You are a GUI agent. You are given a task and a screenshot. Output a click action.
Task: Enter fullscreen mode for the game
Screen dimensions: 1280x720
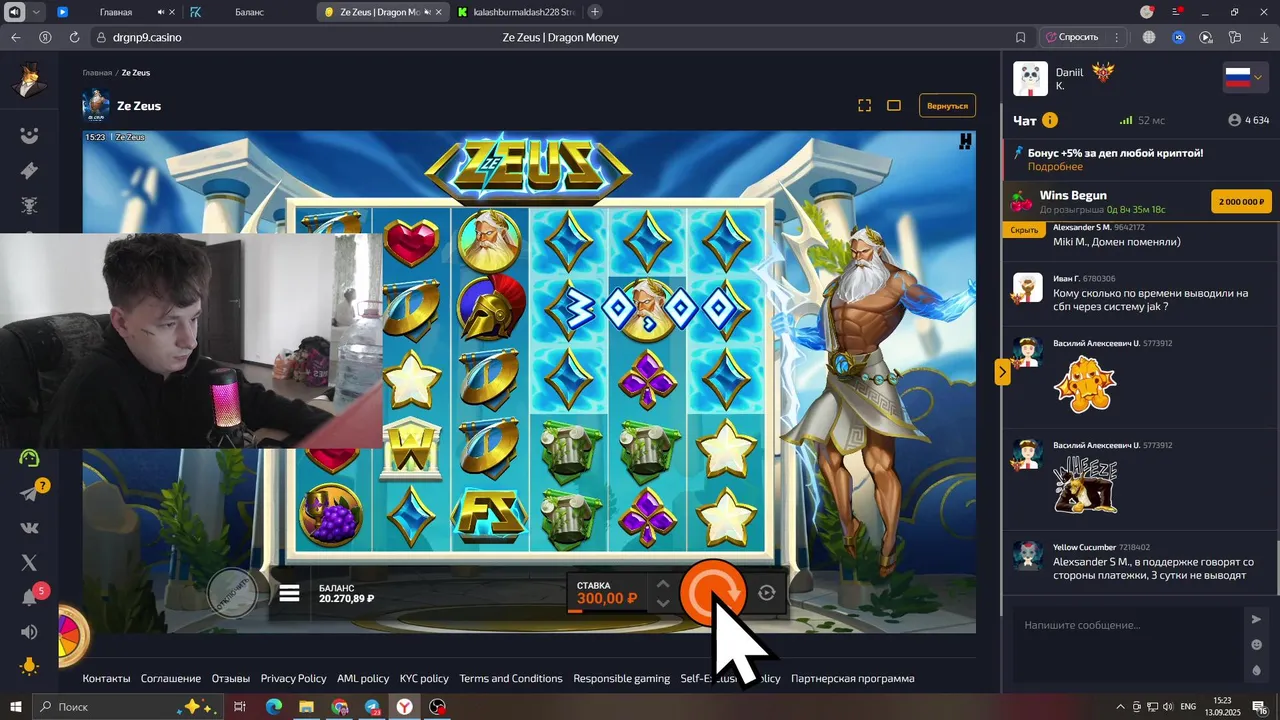(x=865, y=105)
